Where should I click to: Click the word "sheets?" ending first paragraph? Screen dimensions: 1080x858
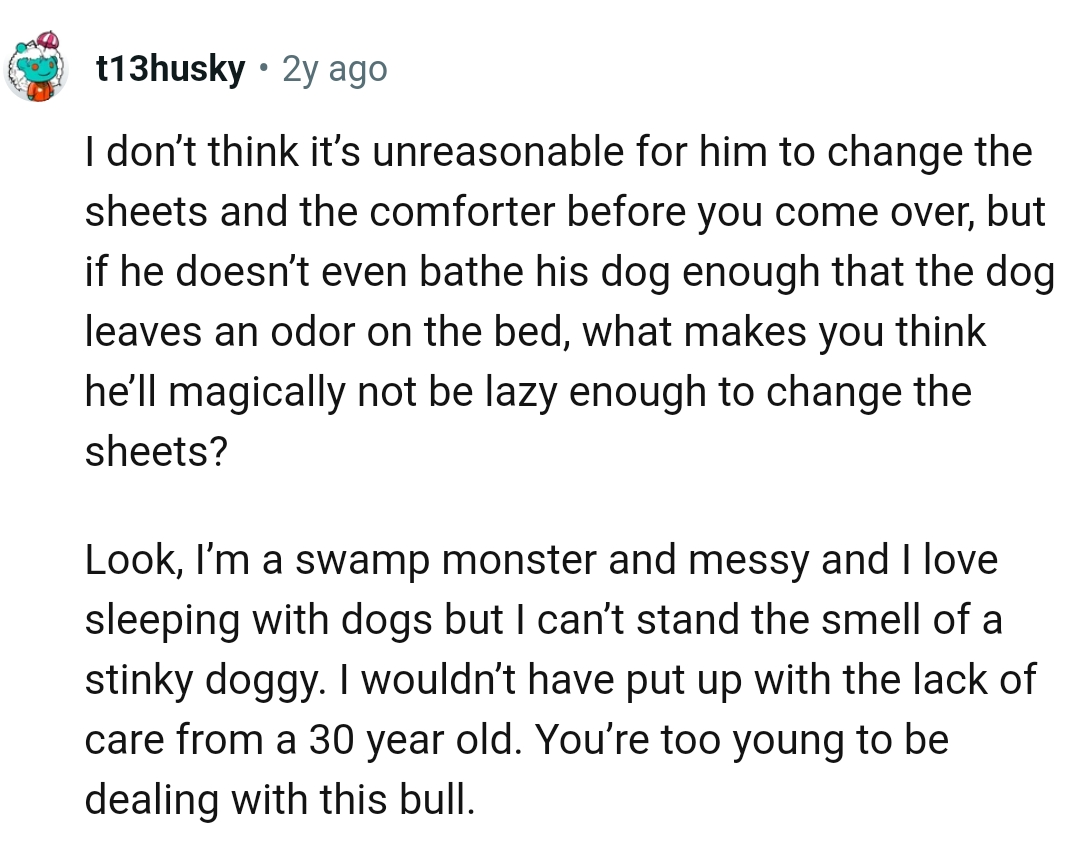point(156,451)
